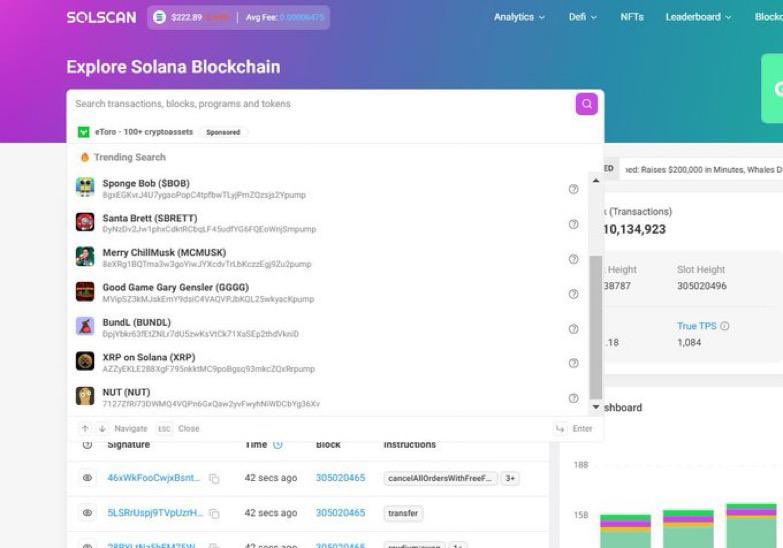The width and height of the screenshot is (783, 548).
Task: Select NUT (NUT) trending result
Action: (x=328, y=398)
